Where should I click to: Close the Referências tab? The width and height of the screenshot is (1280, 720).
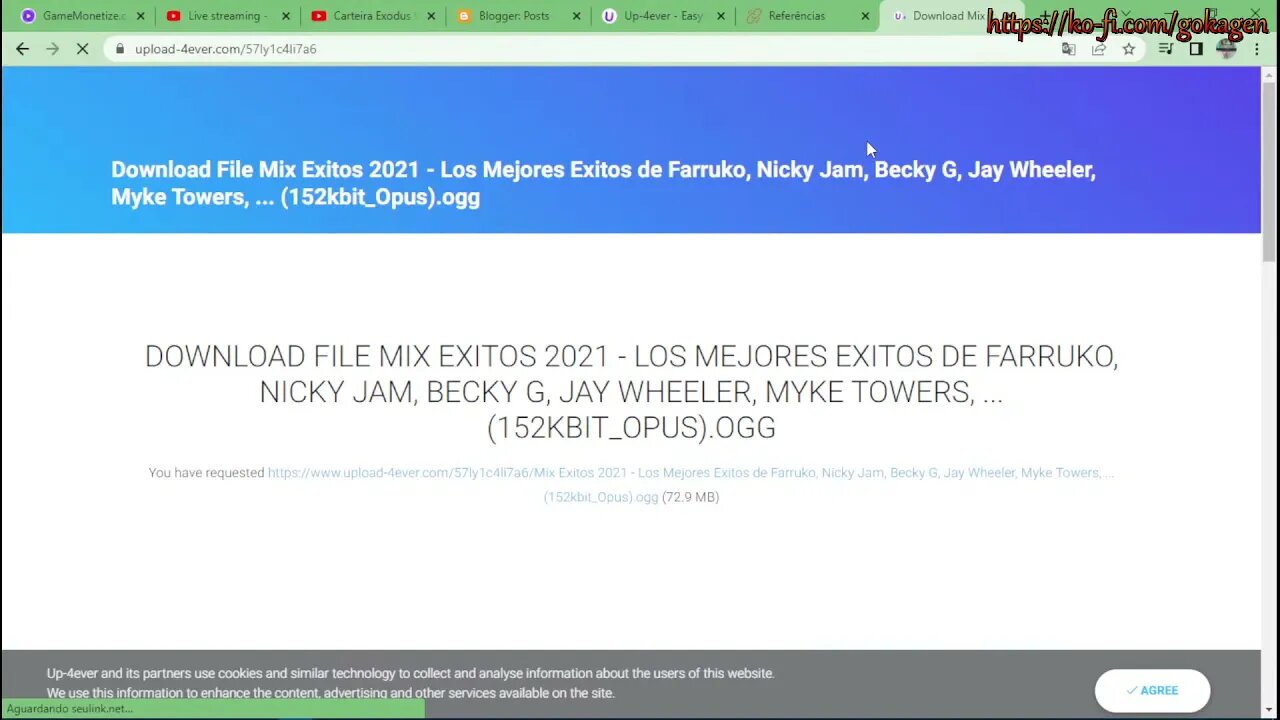(866, 16)
